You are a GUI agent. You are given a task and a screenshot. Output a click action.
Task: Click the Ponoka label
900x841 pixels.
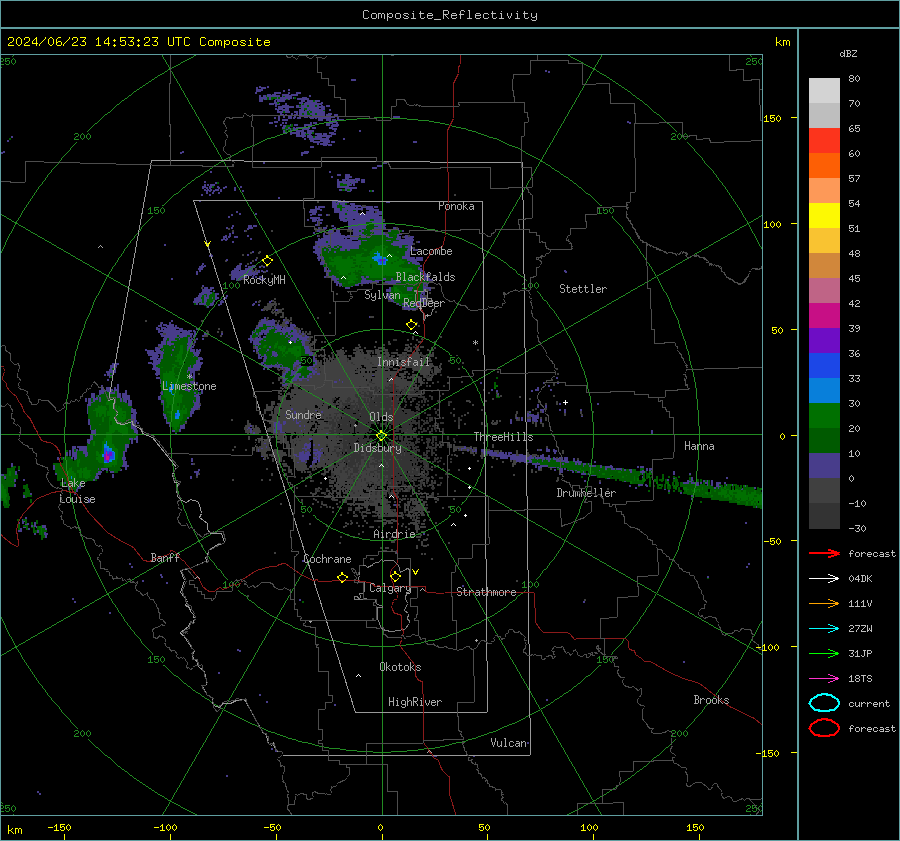456,206
